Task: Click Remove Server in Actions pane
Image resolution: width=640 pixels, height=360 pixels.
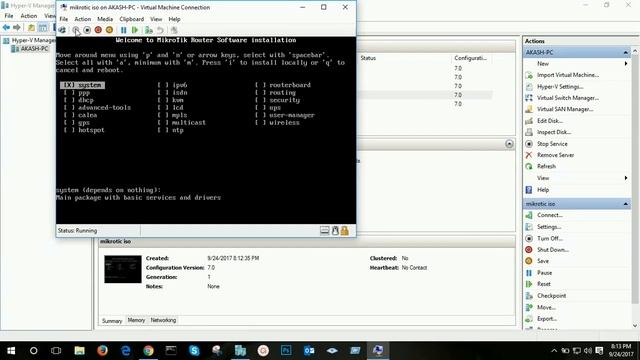Action: point(555,155)
